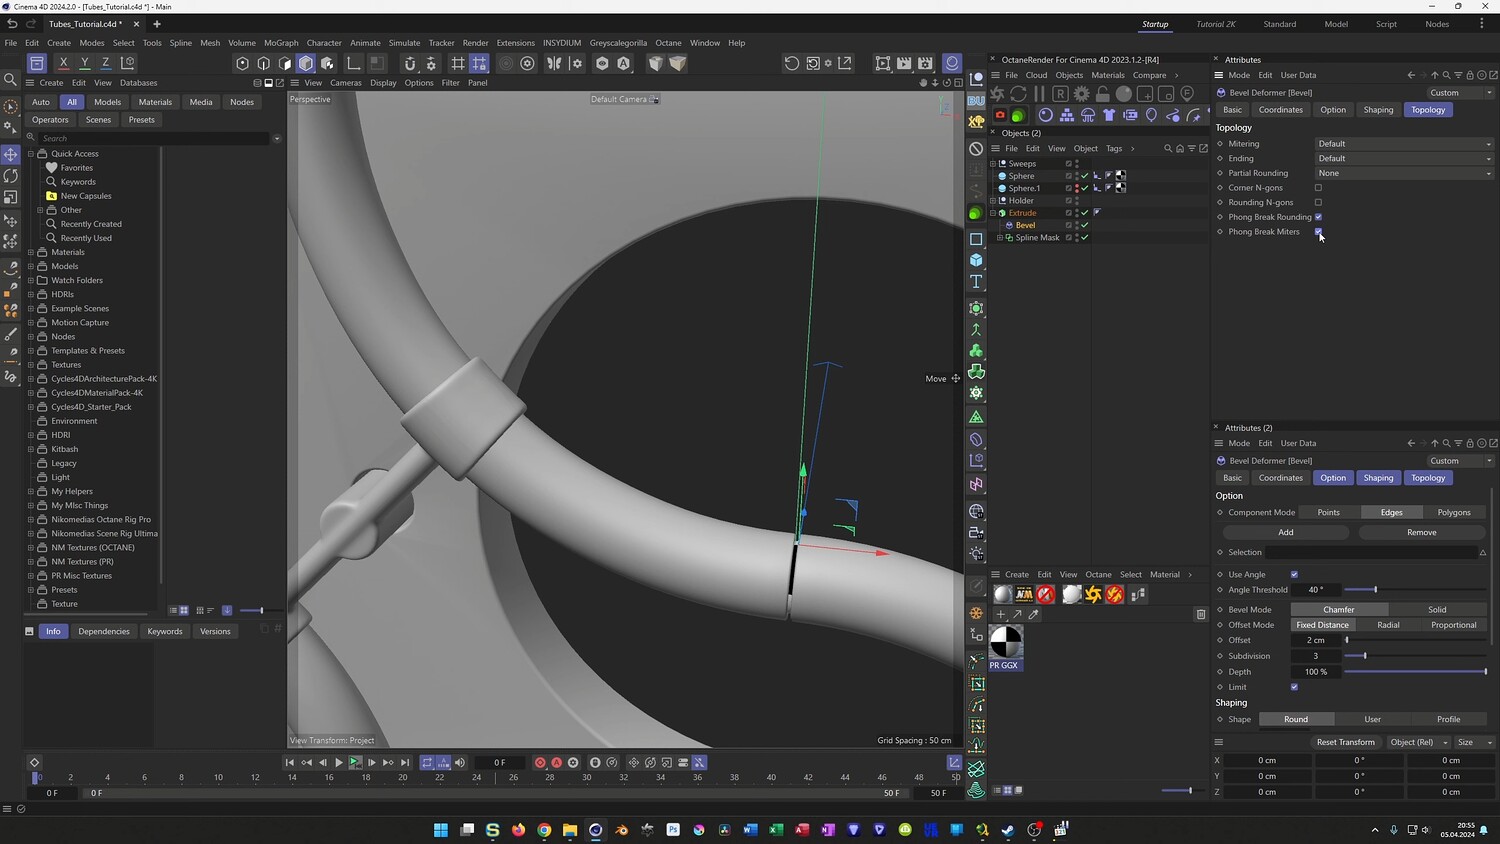Toggle the Bevel deformer enable checkmark
1500x844 pixels.
tap(1085, 225)
